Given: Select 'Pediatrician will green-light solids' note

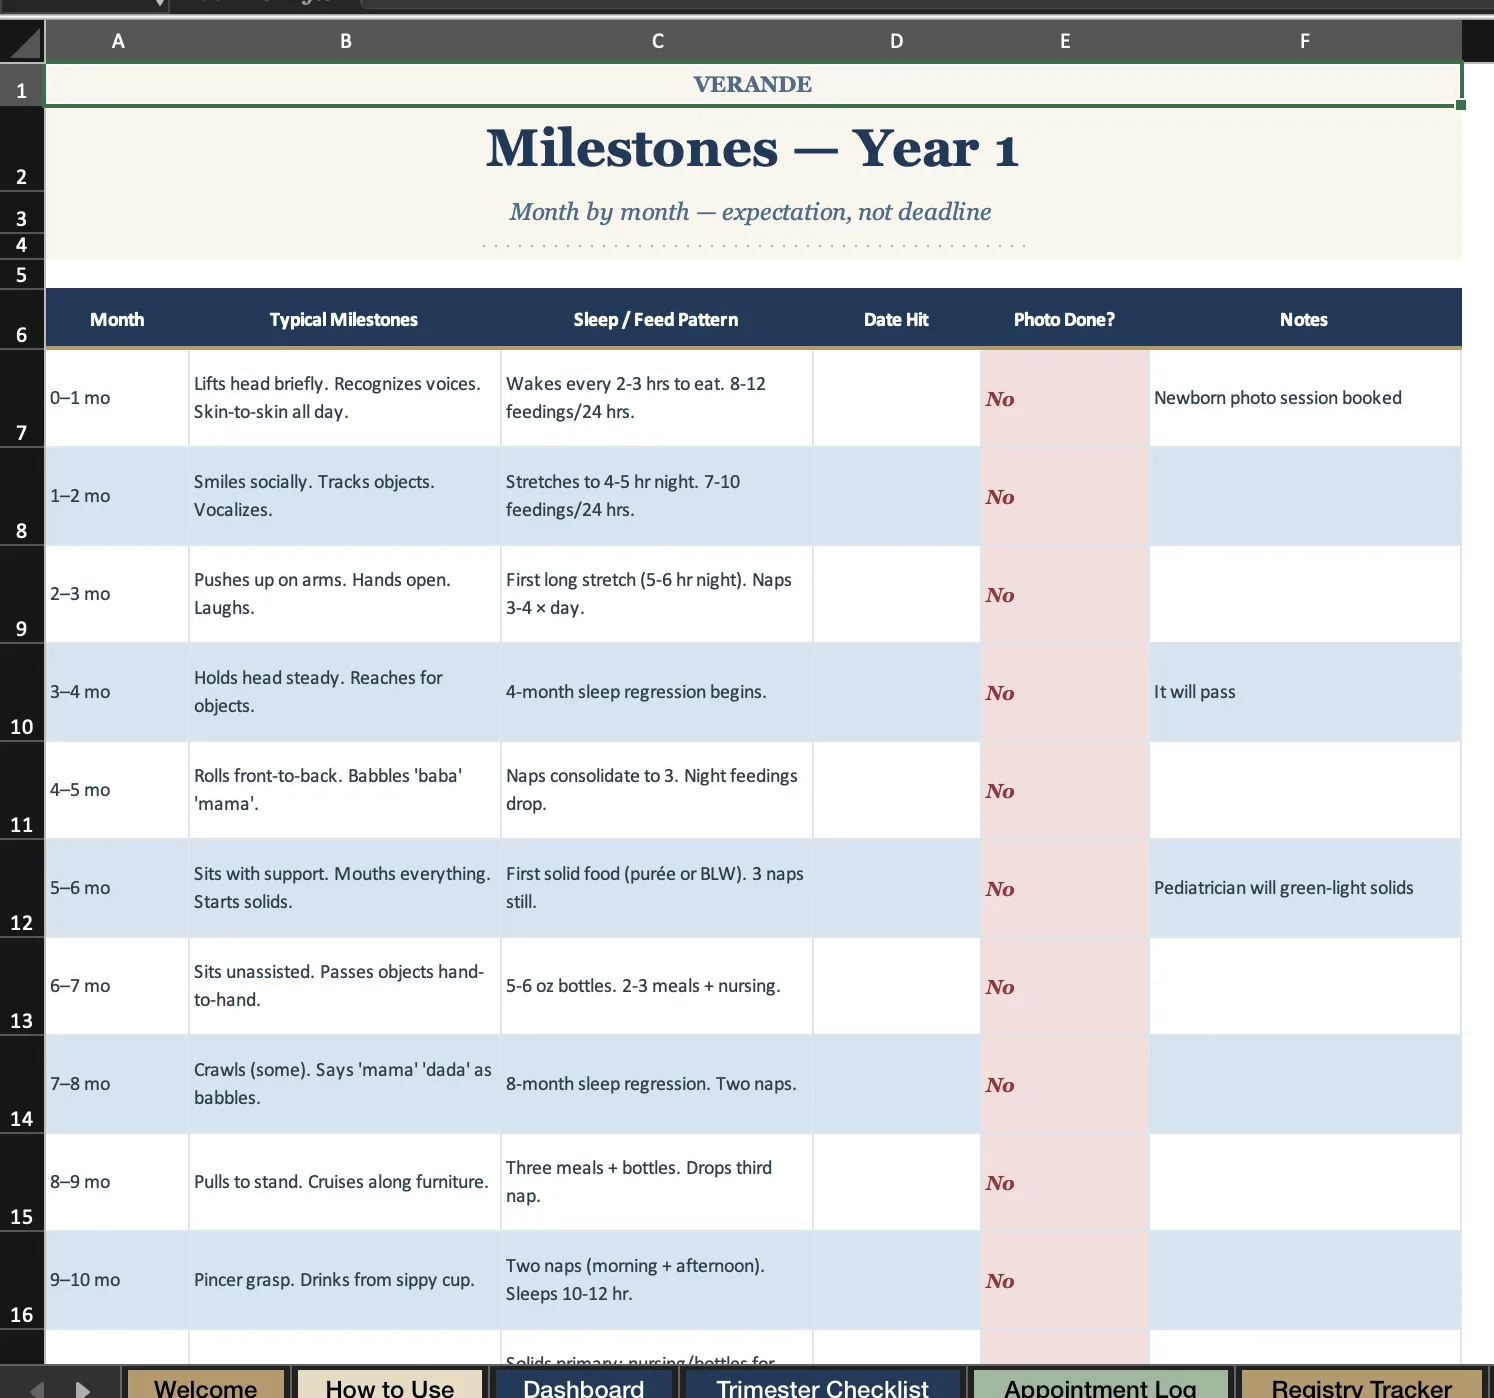Looking at the screenshot, I should click(x=1304, y=888).
